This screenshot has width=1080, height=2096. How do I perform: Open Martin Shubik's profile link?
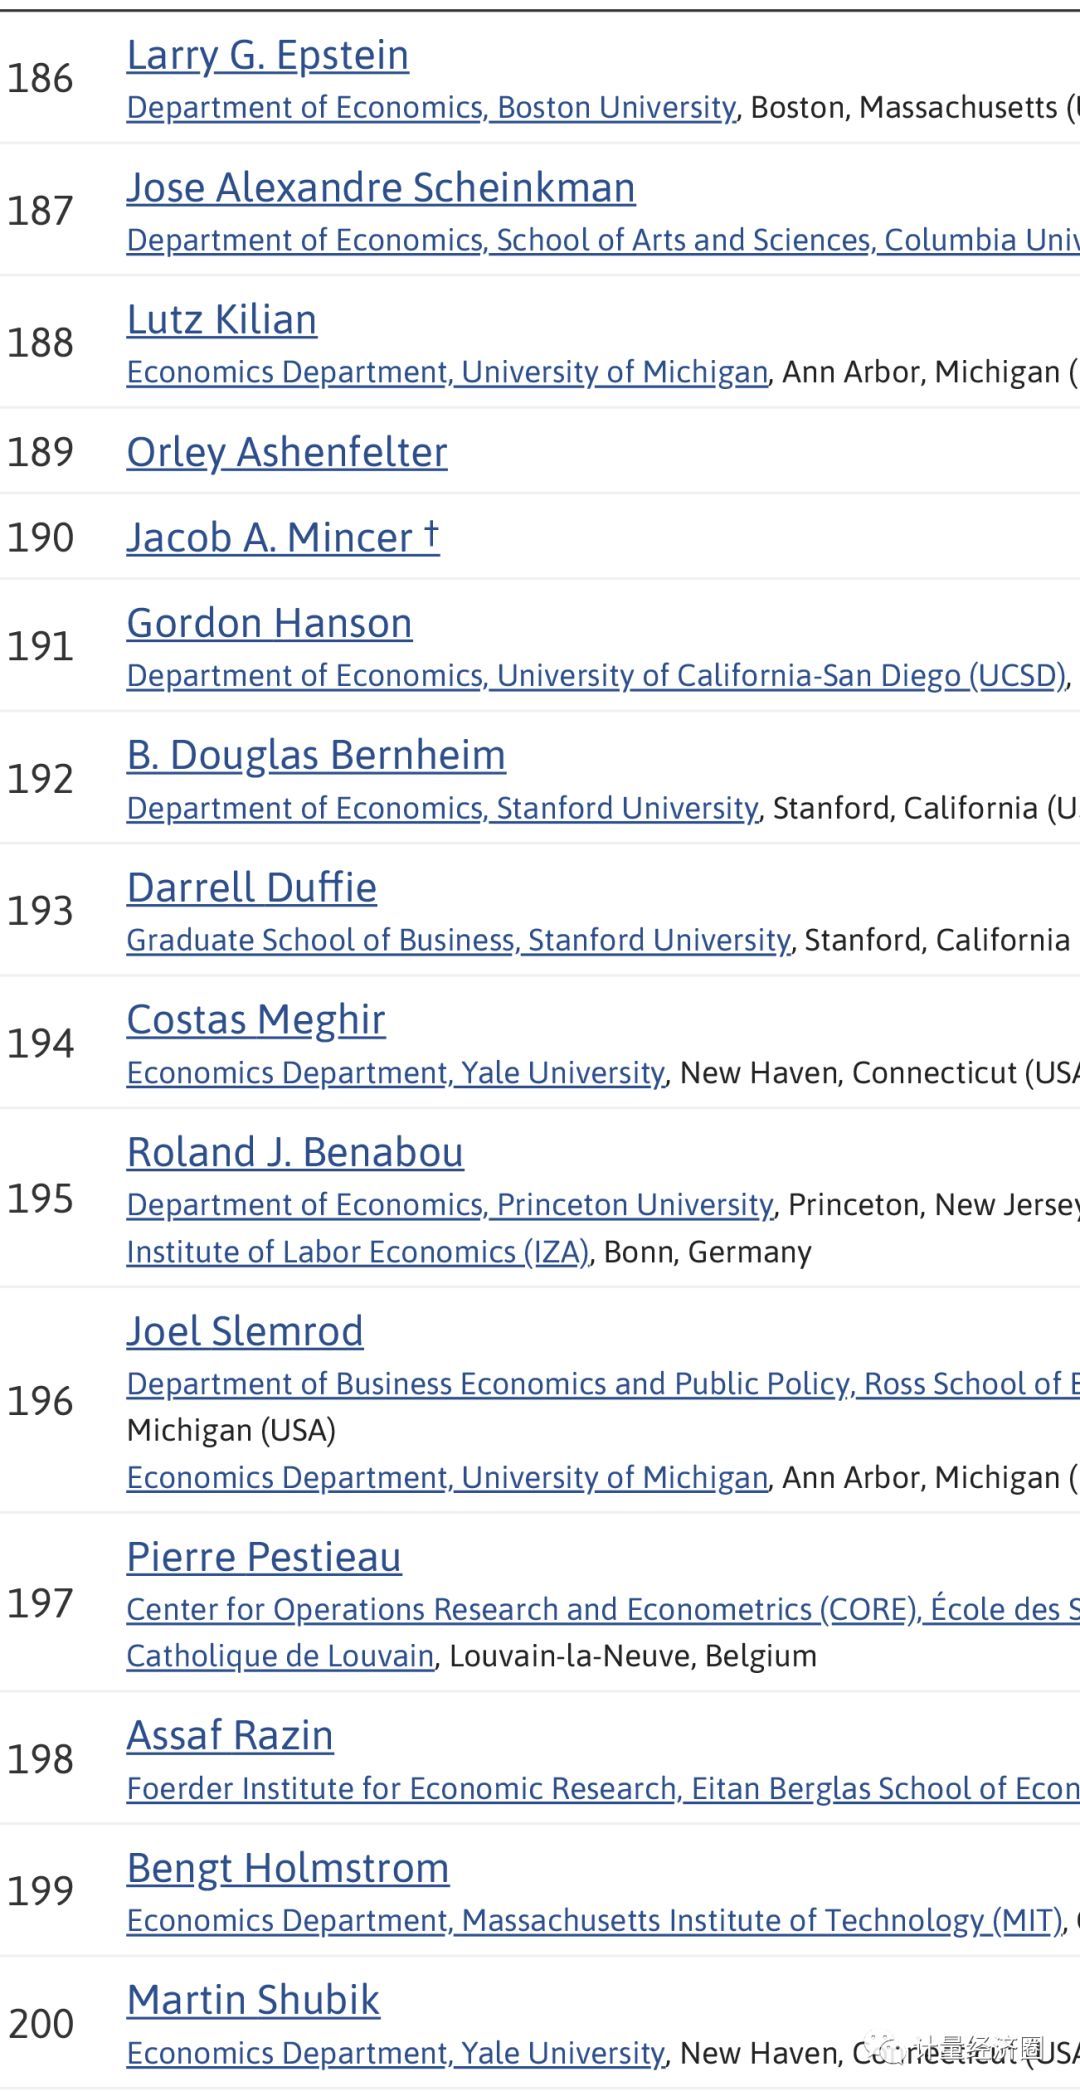pos(252,2000)
